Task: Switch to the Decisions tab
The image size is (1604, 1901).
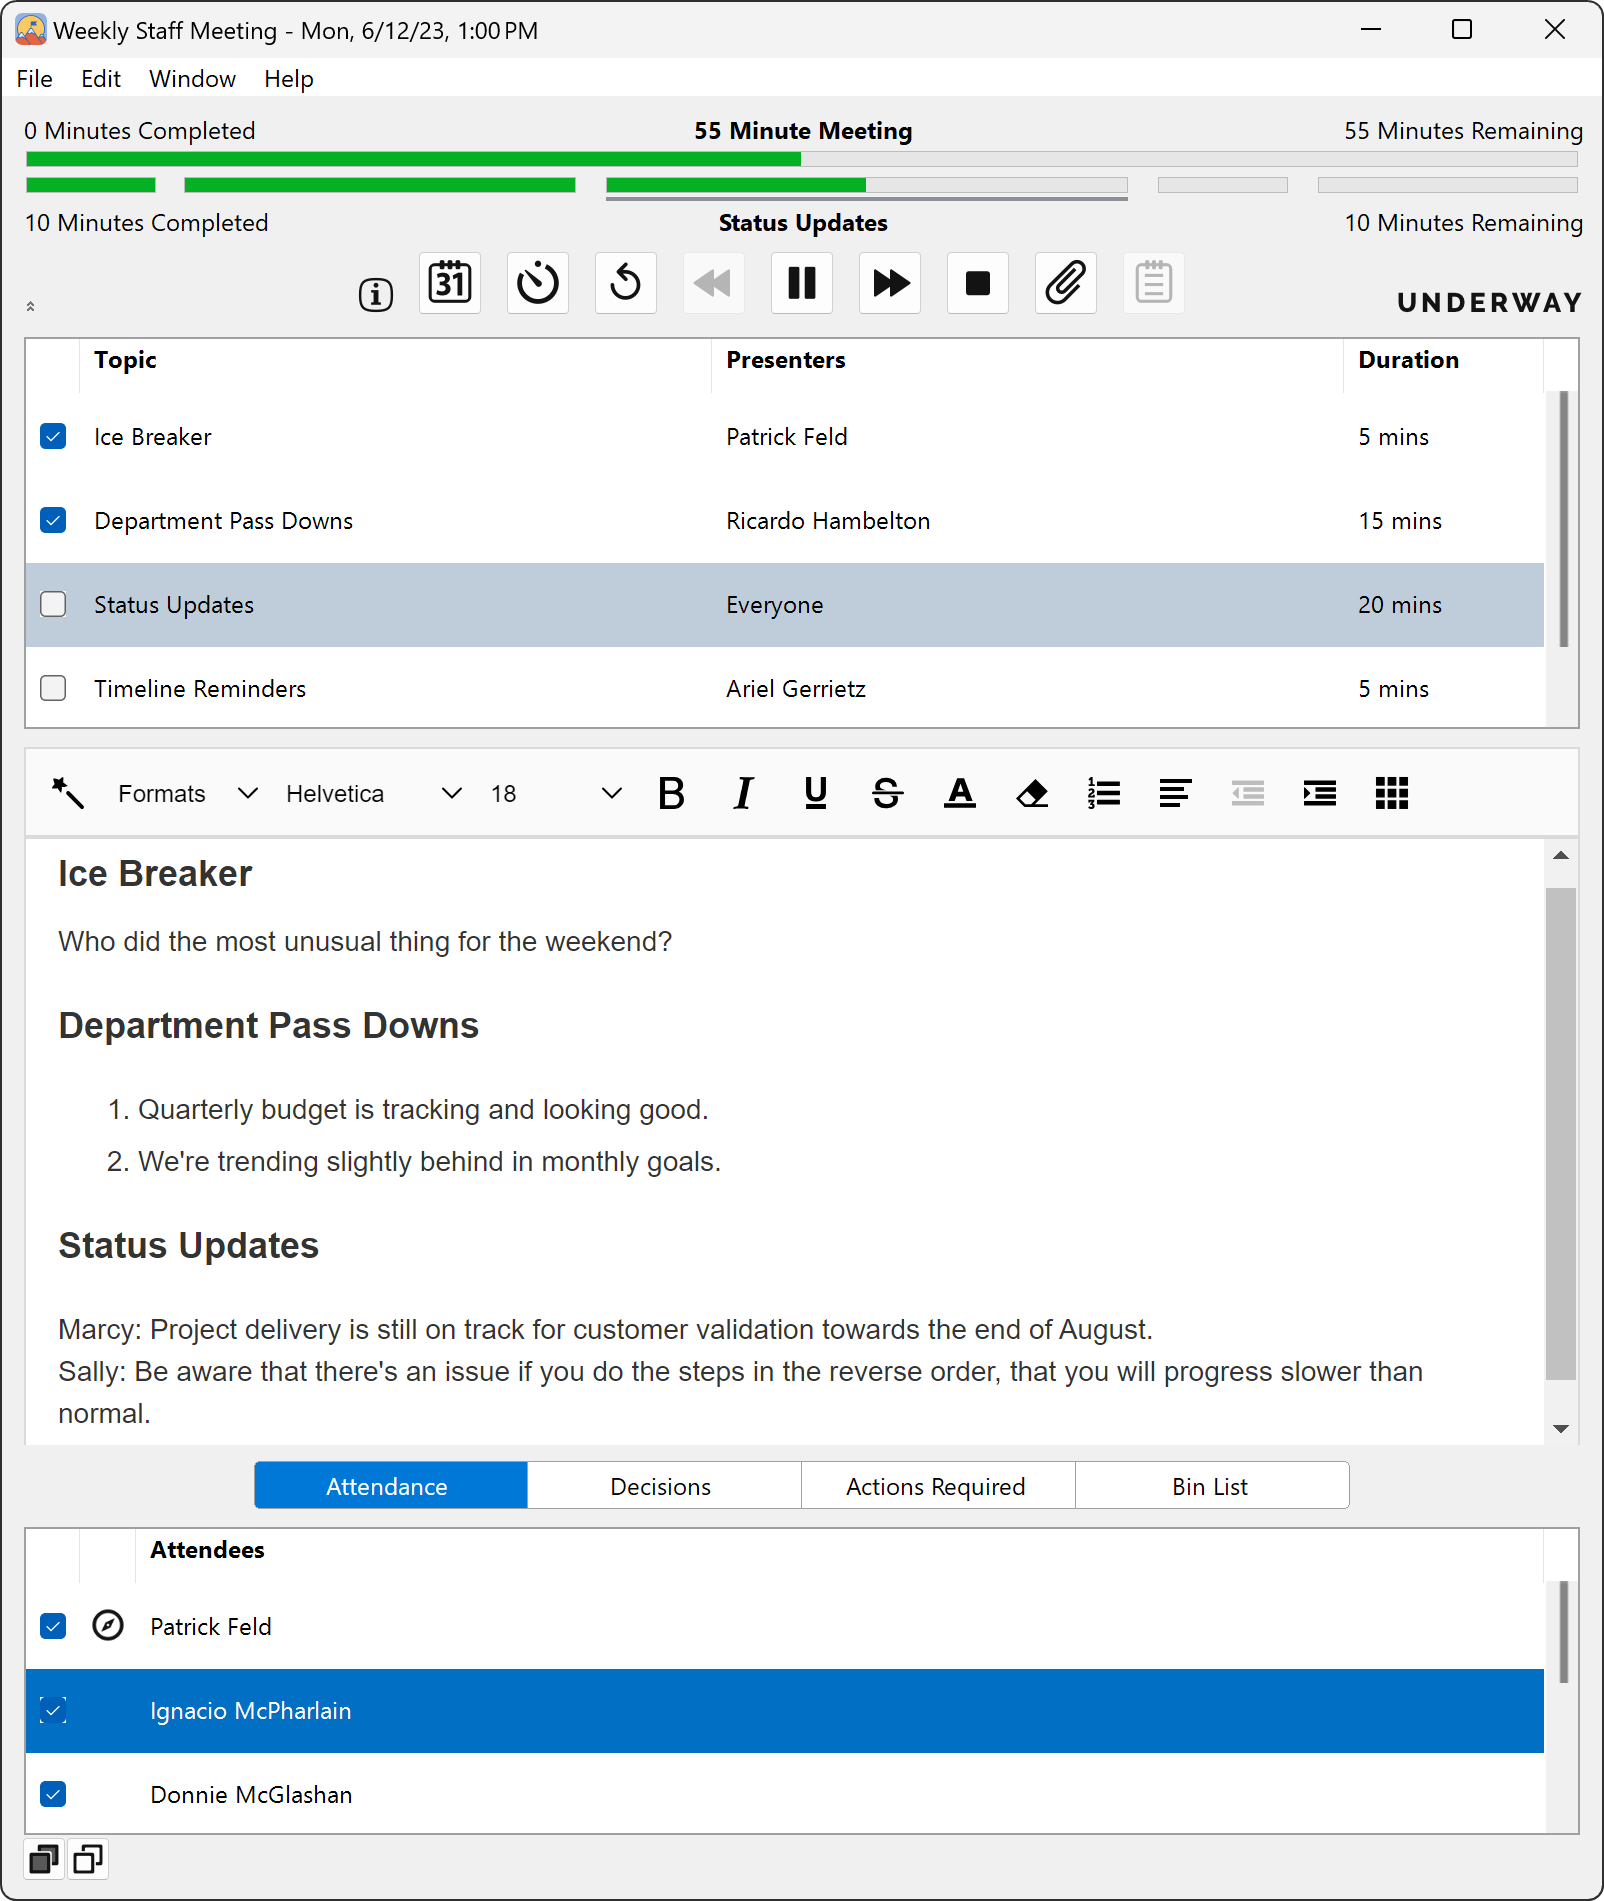Action: coord(660,1487)
